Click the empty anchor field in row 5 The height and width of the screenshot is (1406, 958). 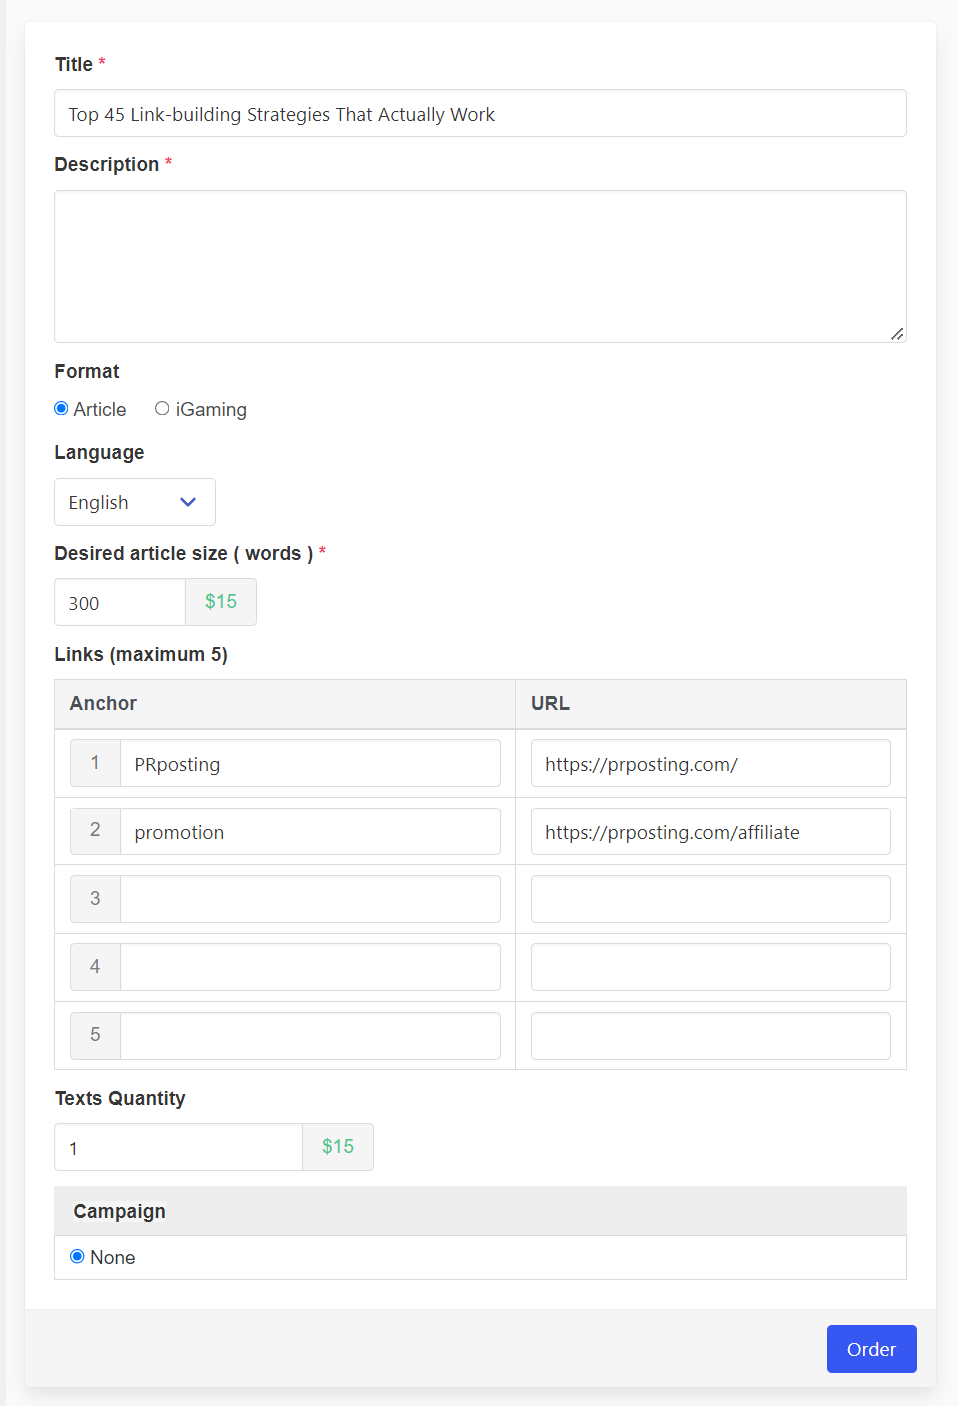click(310, 1036)
